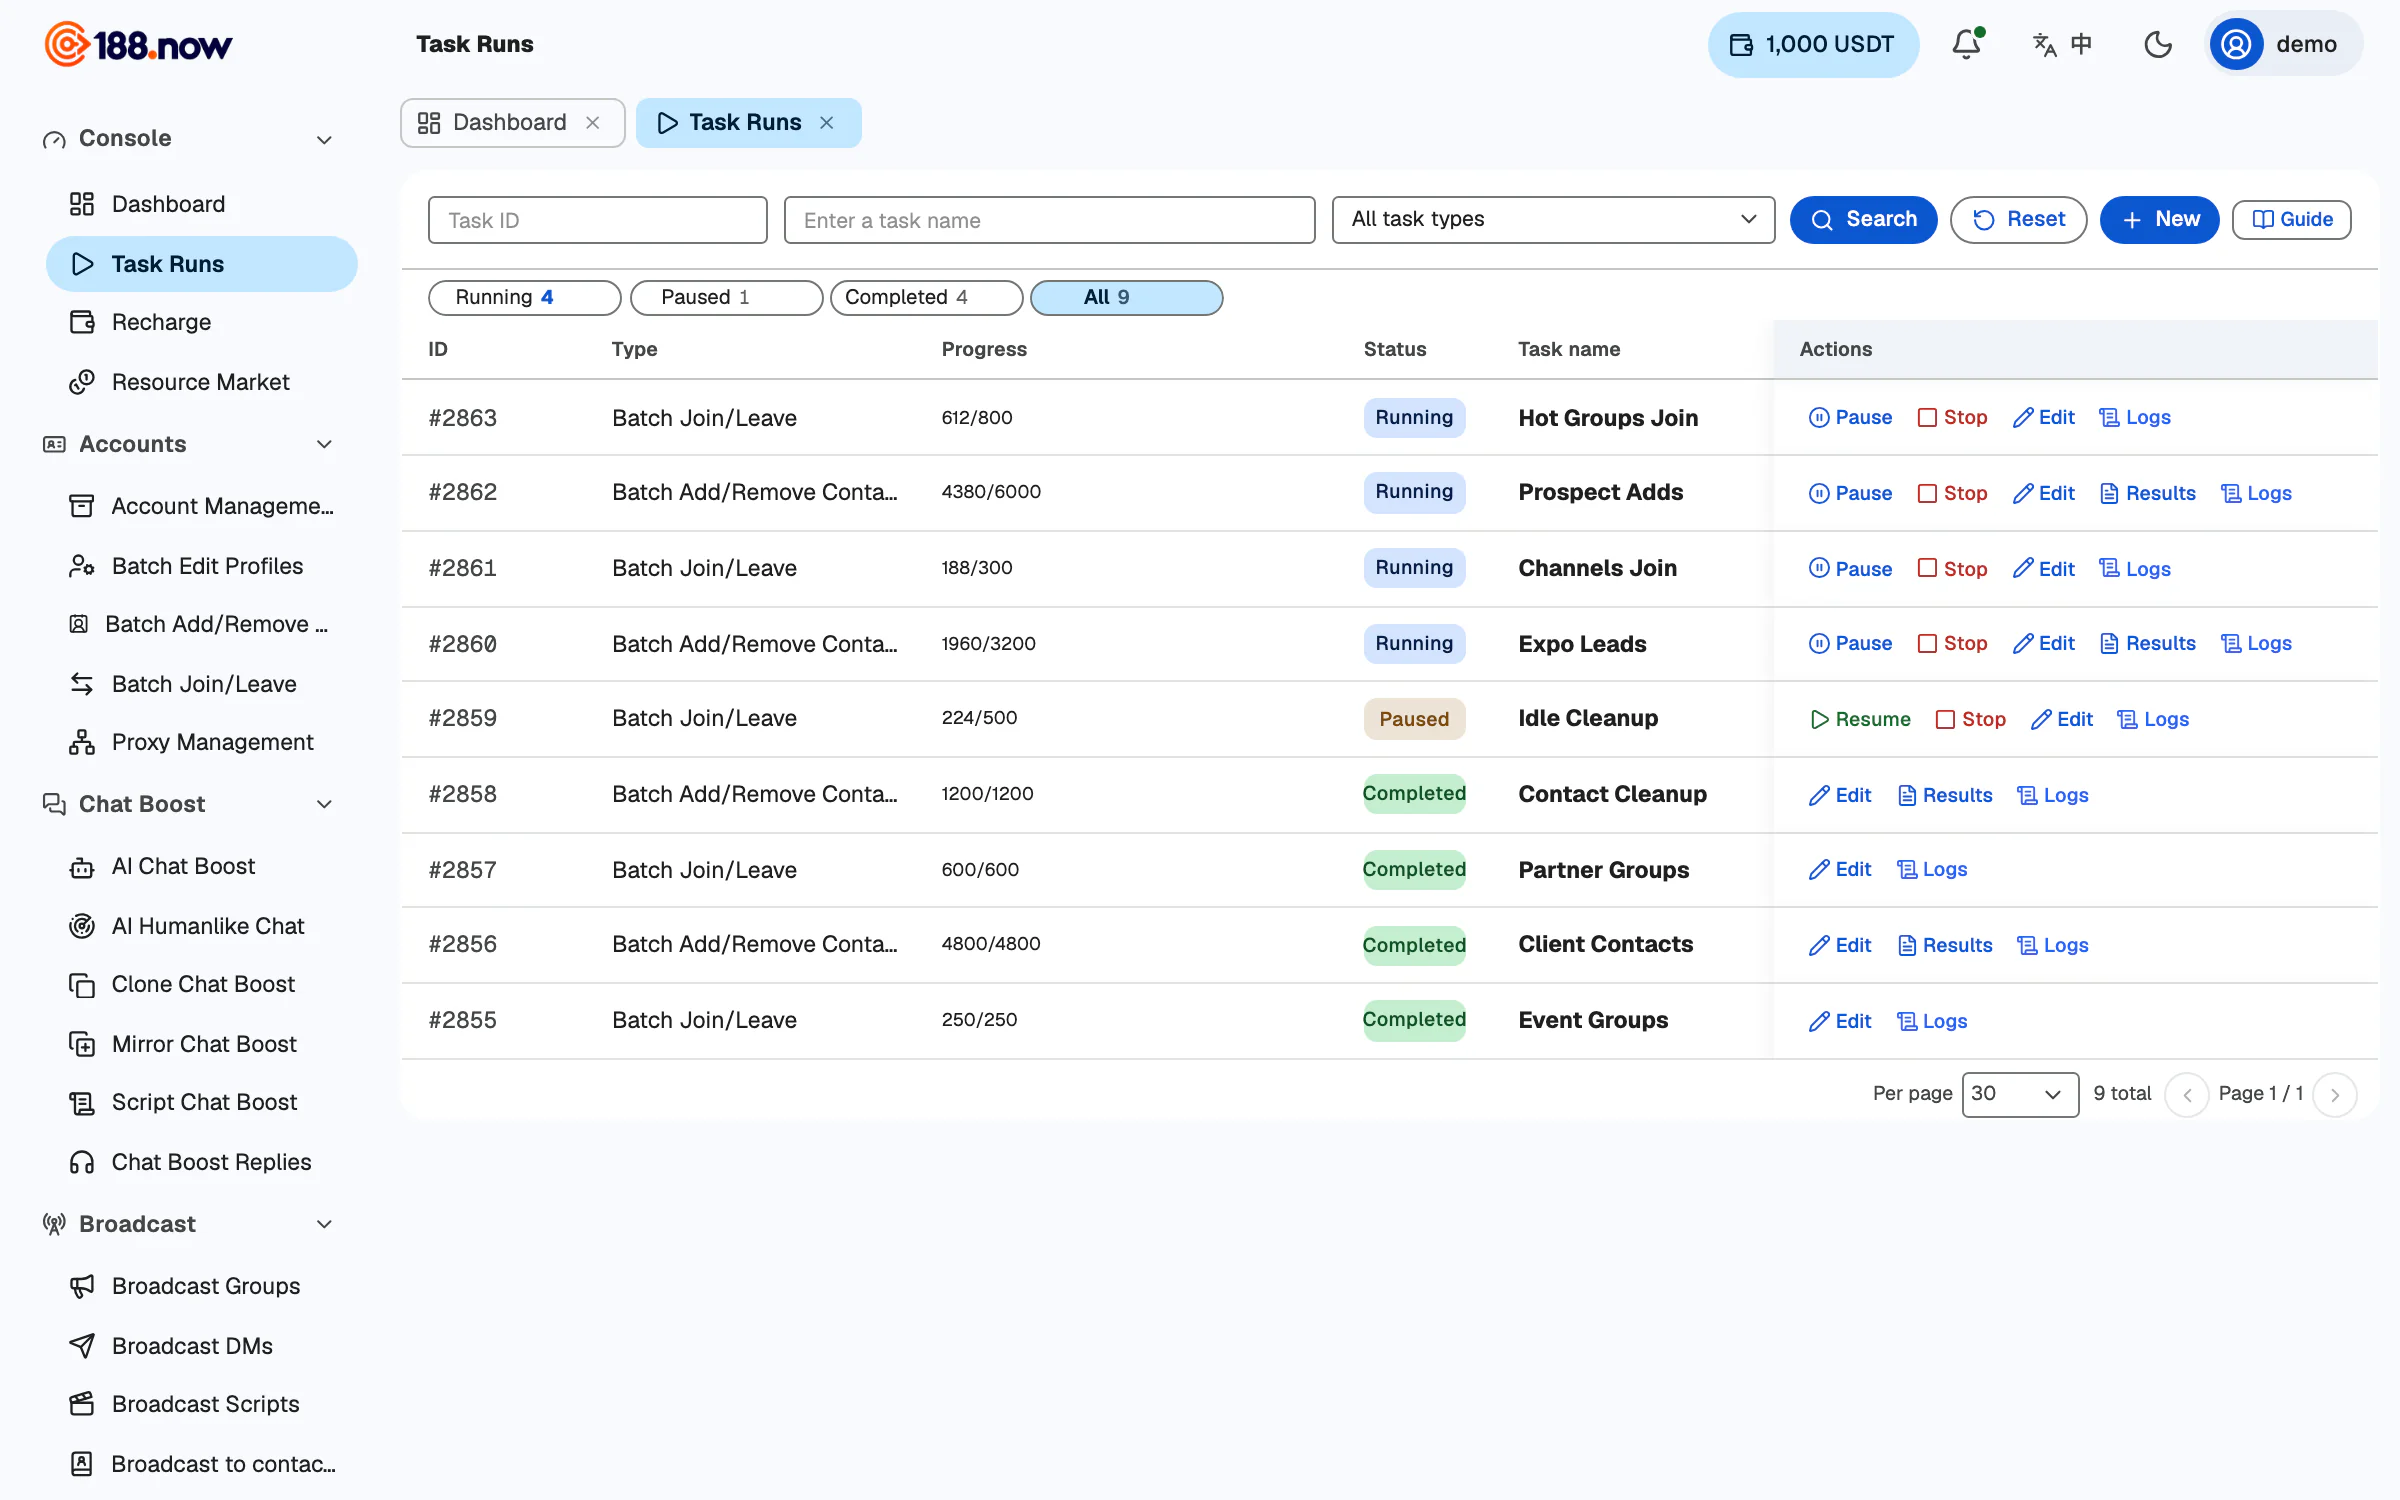
Task: Filter by Completed tasks
Action: pyautogui.click(x=926, y=297)
